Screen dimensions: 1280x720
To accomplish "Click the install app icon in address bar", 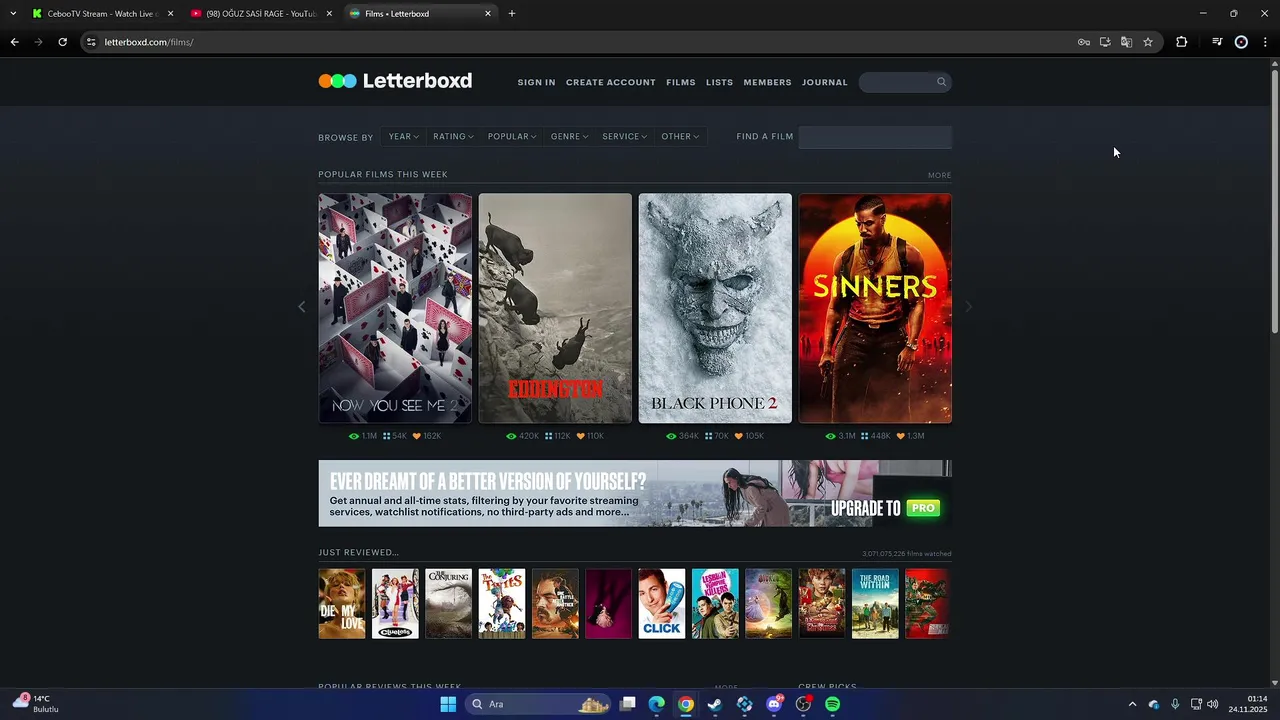I will [1105, 42].
